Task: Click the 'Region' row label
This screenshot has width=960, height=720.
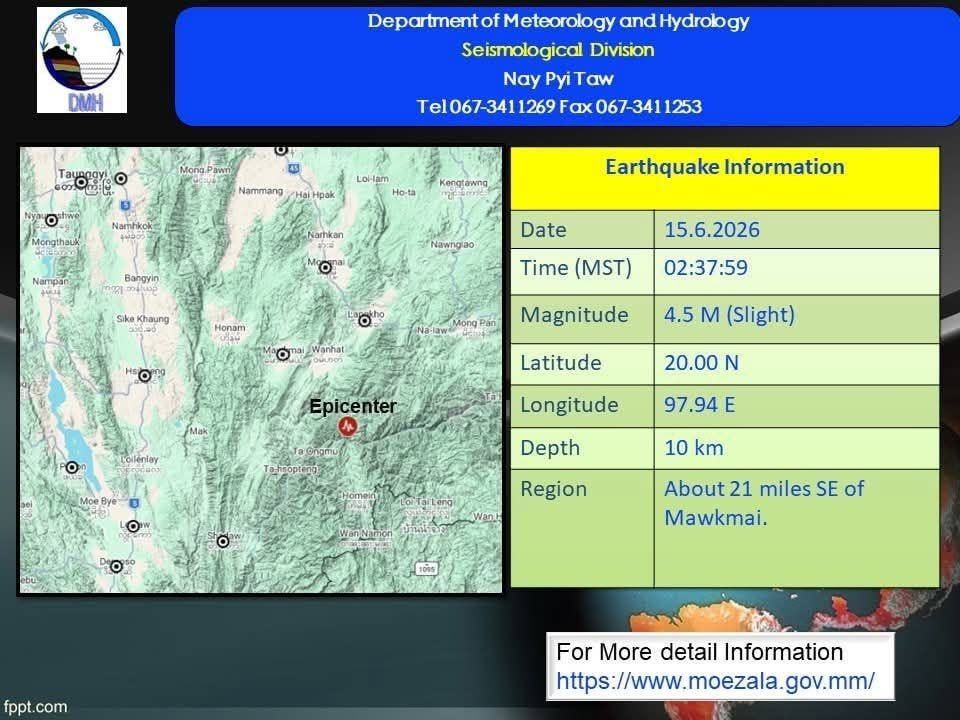Action: 553,489
